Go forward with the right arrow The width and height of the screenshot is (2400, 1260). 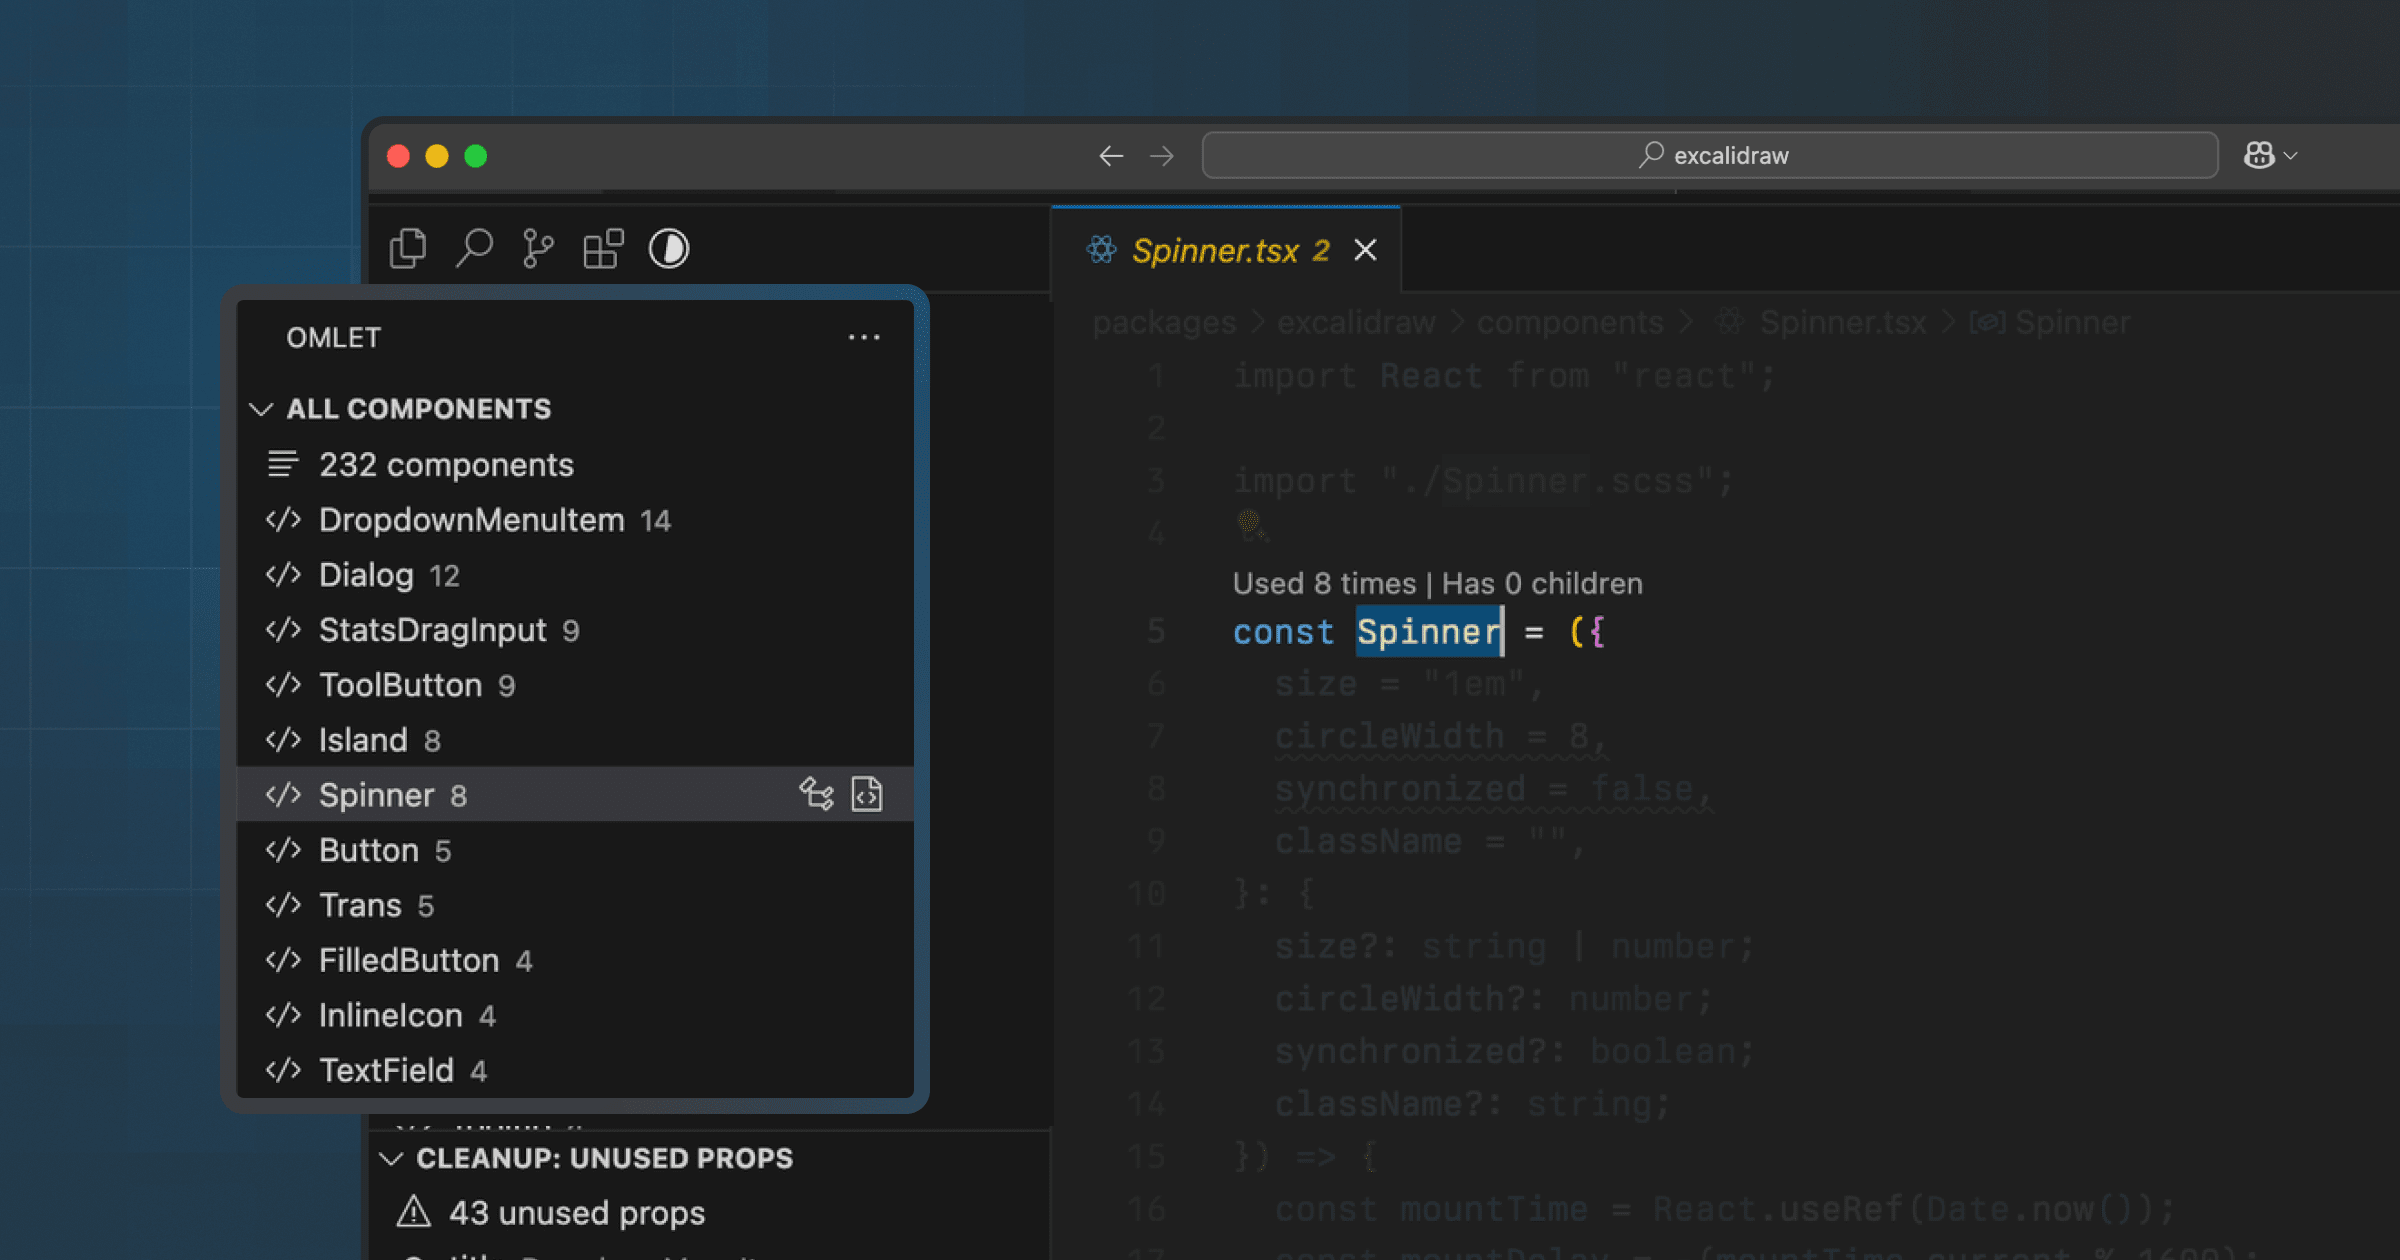pyautogui.click(x=1162, y=155)
